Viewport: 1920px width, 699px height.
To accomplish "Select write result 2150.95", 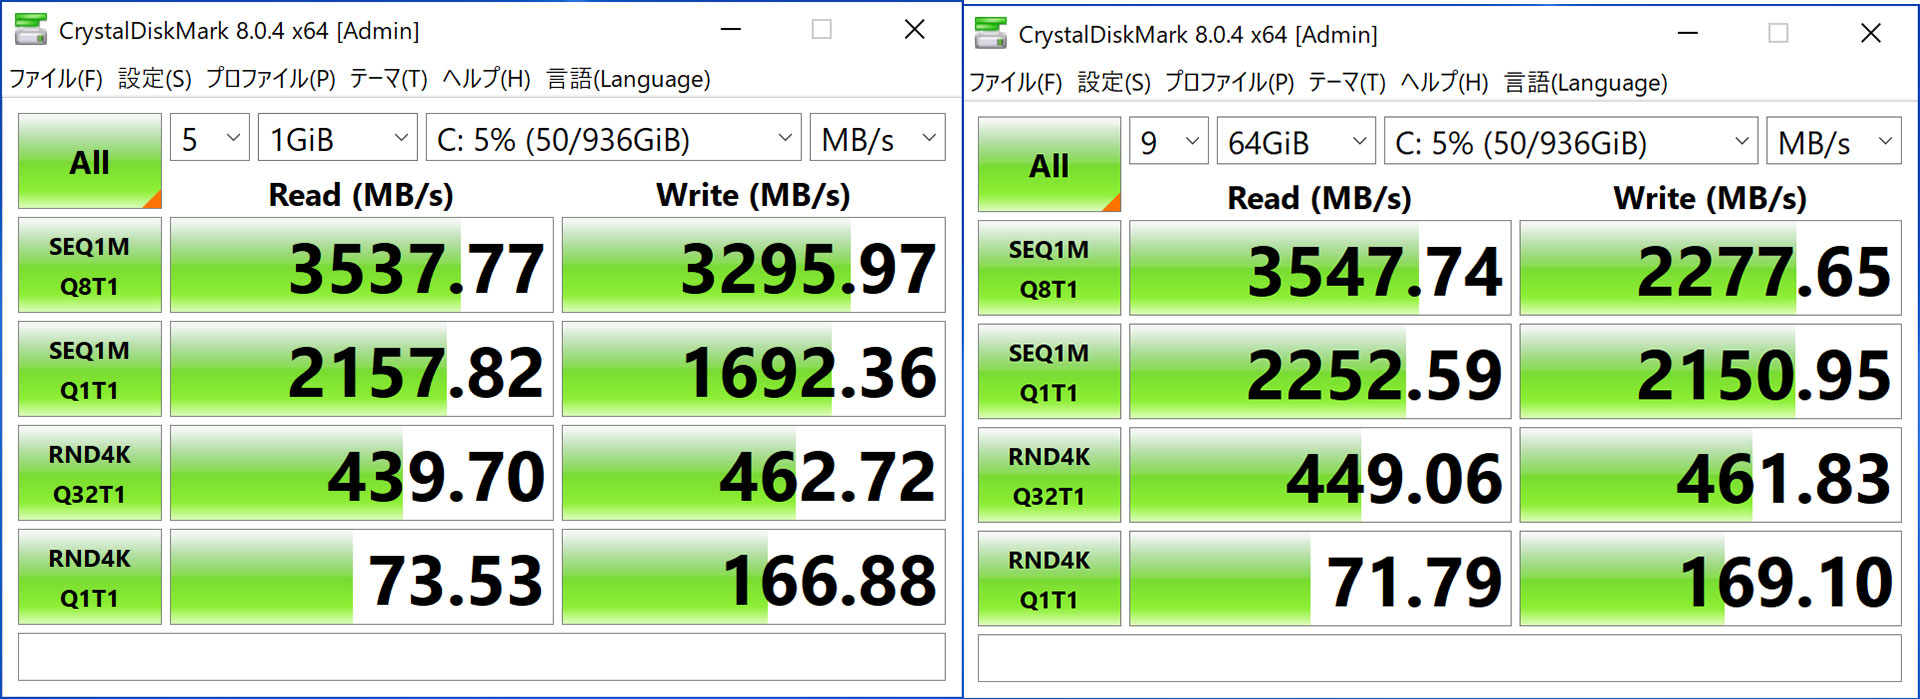I will 1711,372.
